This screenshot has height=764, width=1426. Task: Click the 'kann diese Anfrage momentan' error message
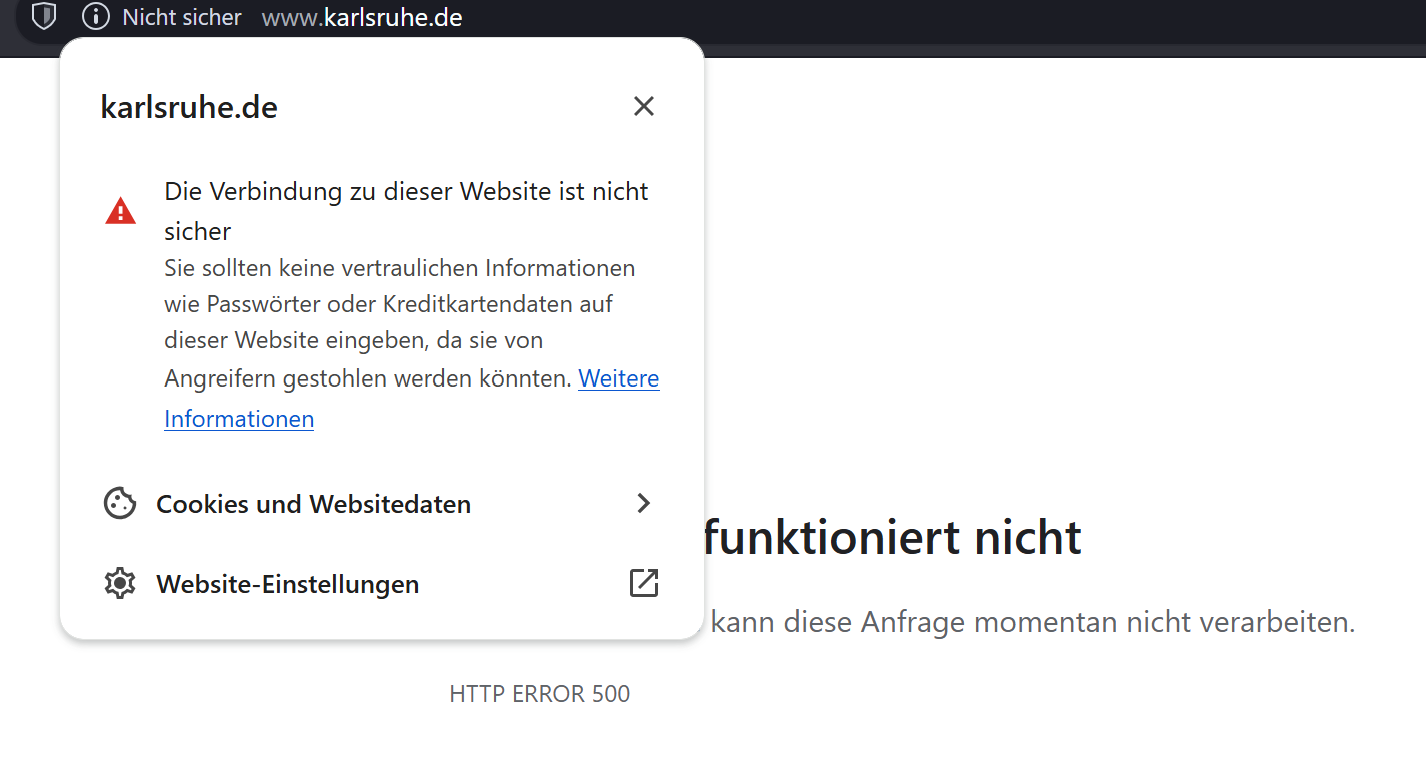click(x=1032, y=622)
